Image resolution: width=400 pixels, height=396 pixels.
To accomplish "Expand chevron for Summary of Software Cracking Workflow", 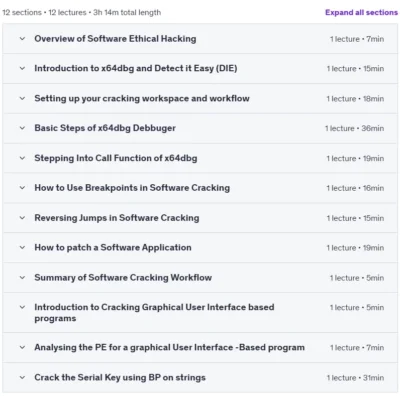I will coord(22,277).
